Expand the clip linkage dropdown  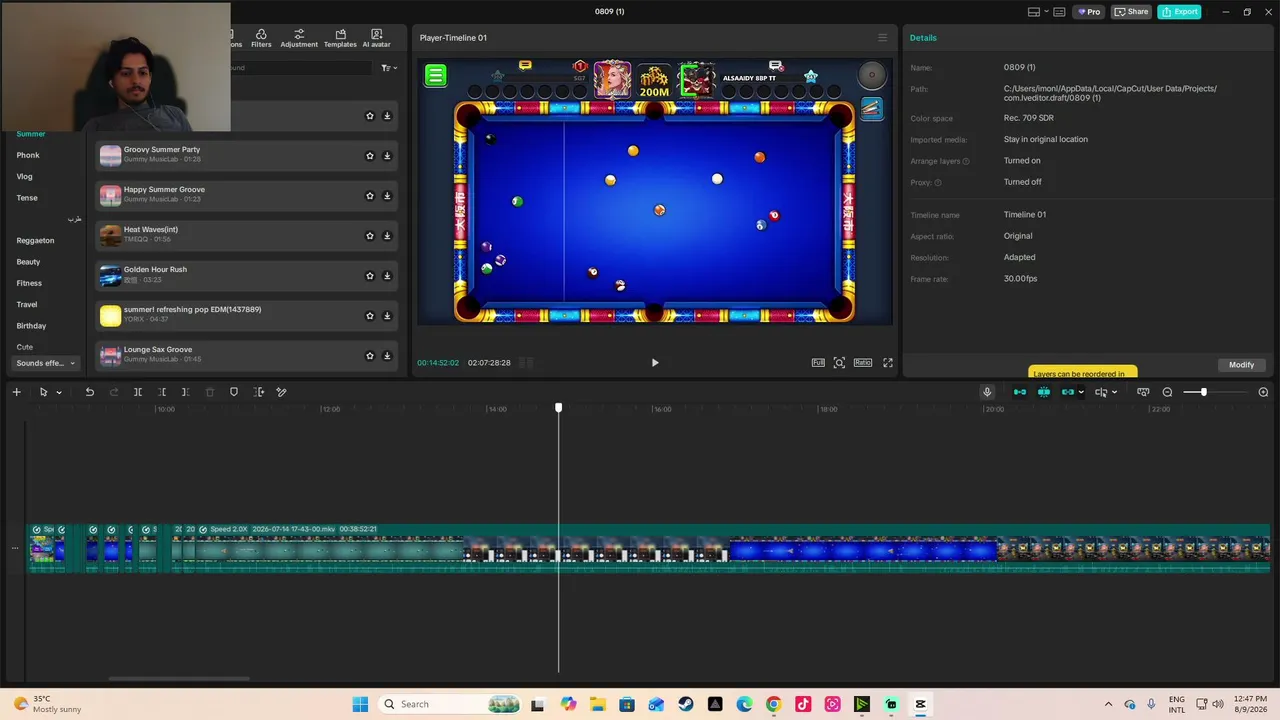tap(1081, 392)
